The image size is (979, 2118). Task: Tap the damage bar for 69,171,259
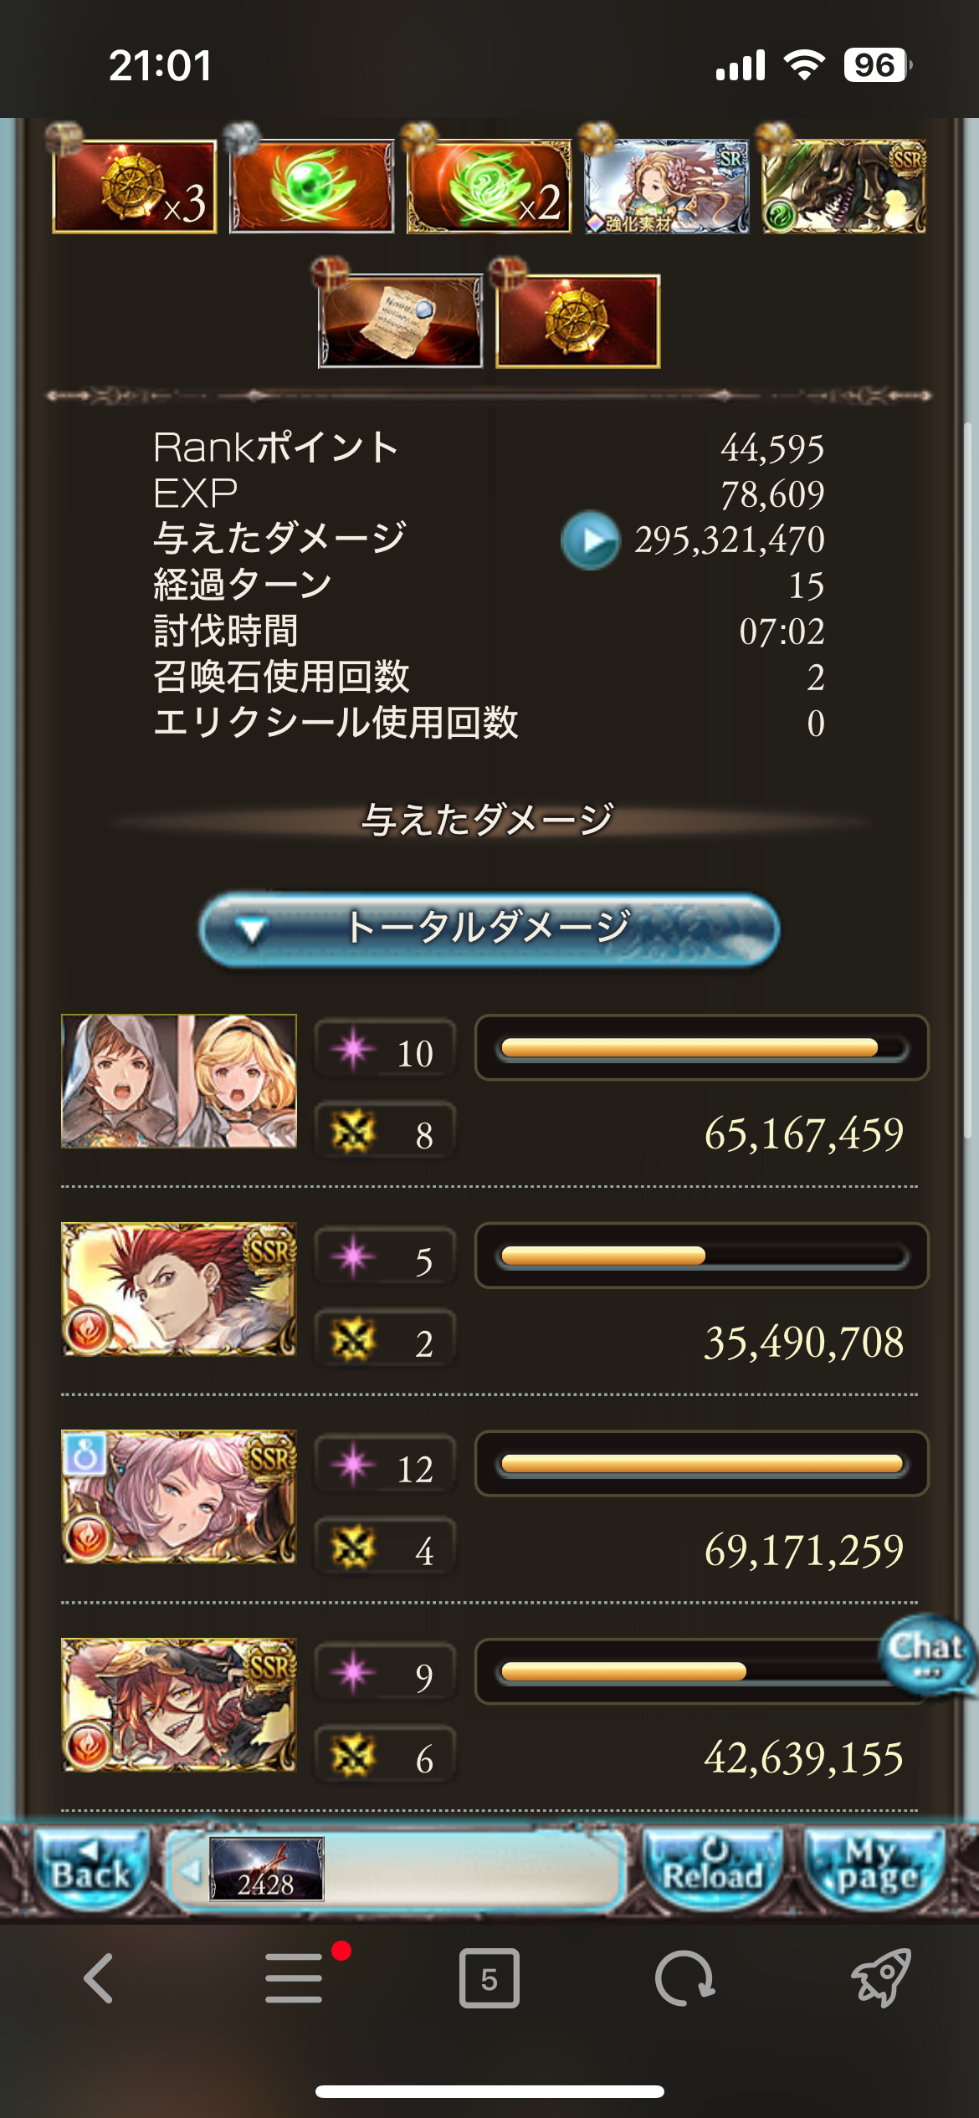coord(702,1464)
